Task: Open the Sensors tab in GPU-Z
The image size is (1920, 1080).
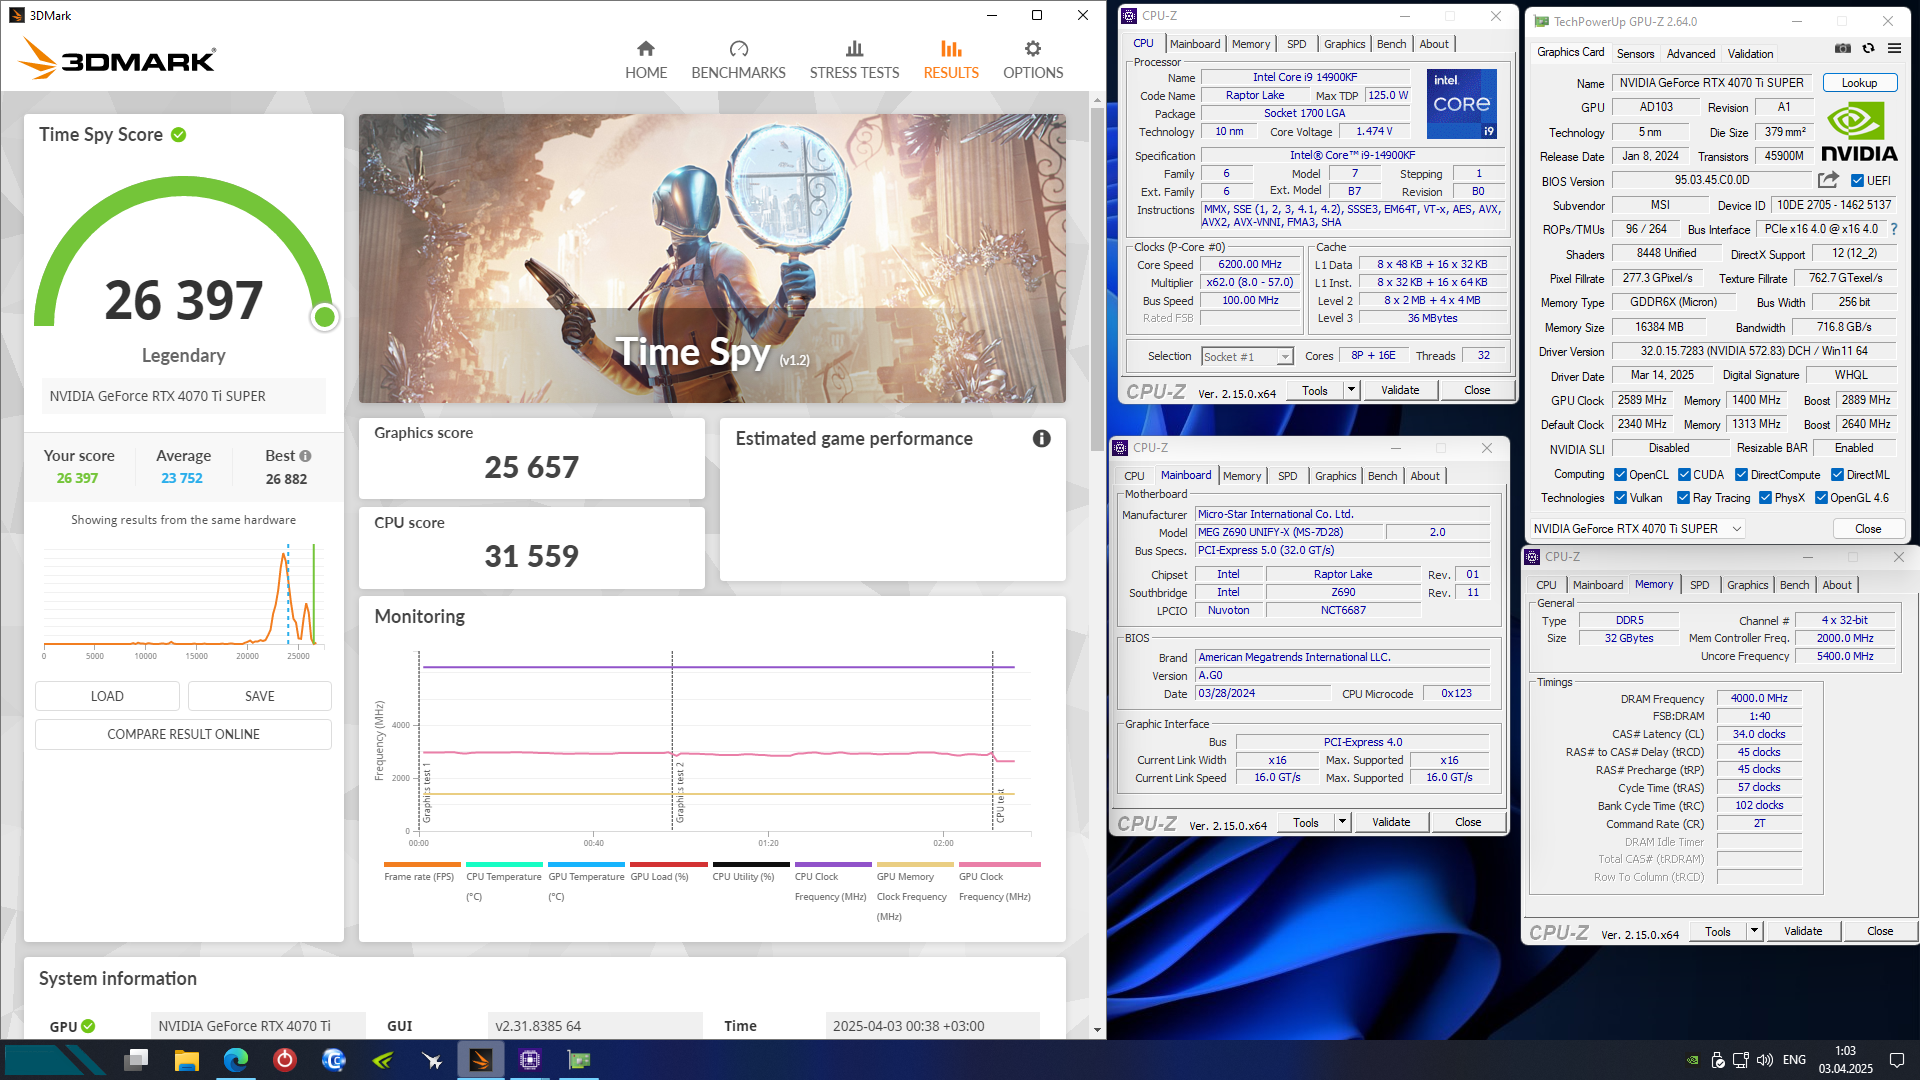Action: point(1635,54)
